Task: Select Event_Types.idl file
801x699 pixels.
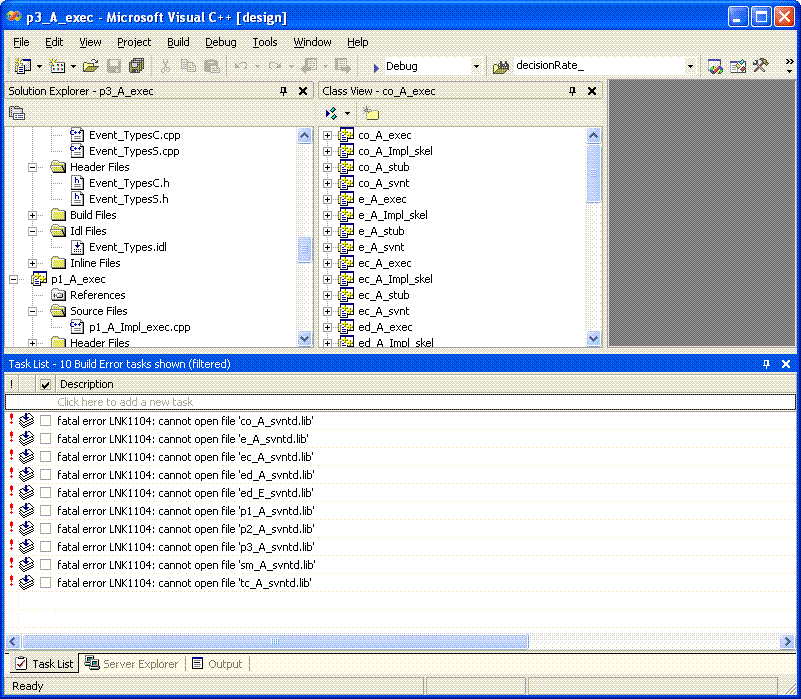Action: [128, 247]
